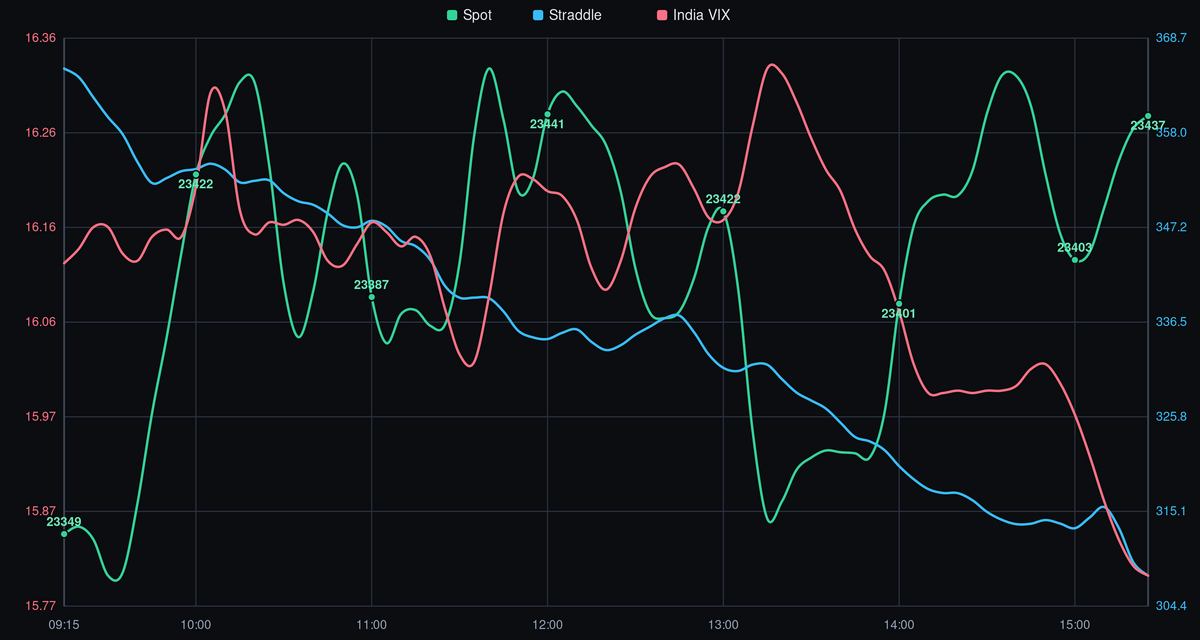Select the 23422 data point at 10:00
1200x640 pixels.
pos(196,174)
